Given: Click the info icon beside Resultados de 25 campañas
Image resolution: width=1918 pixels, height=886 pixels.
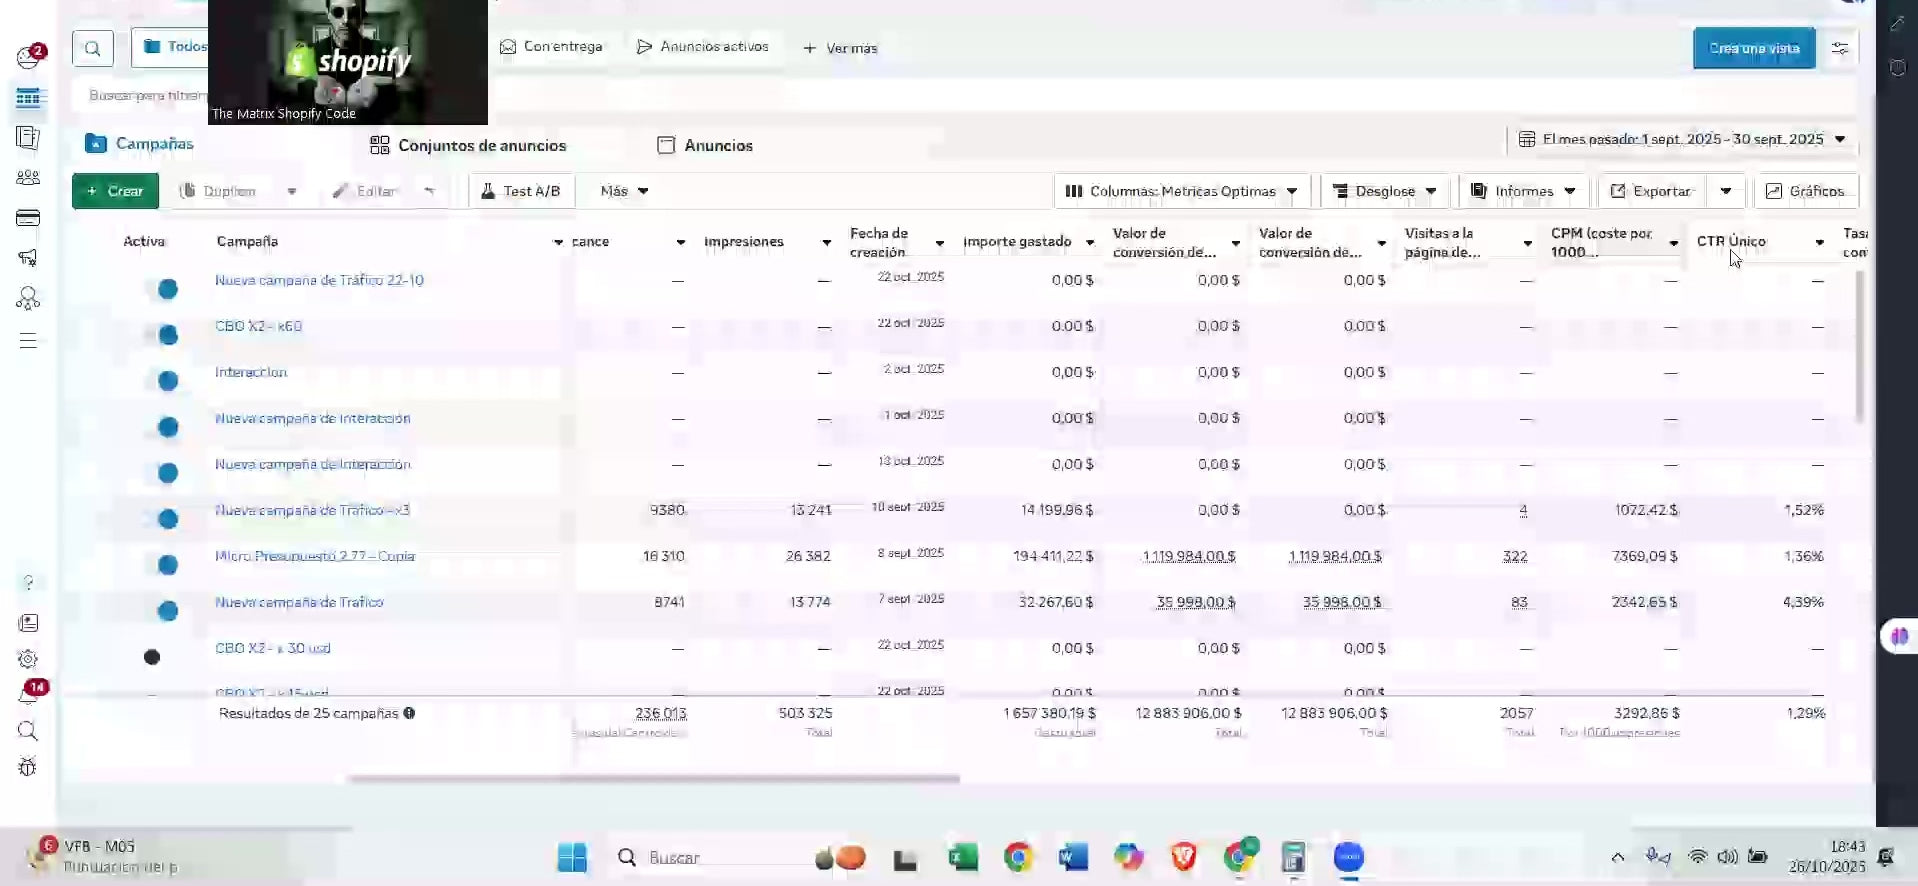Looking at the screenshot, I should click(409, 713).
